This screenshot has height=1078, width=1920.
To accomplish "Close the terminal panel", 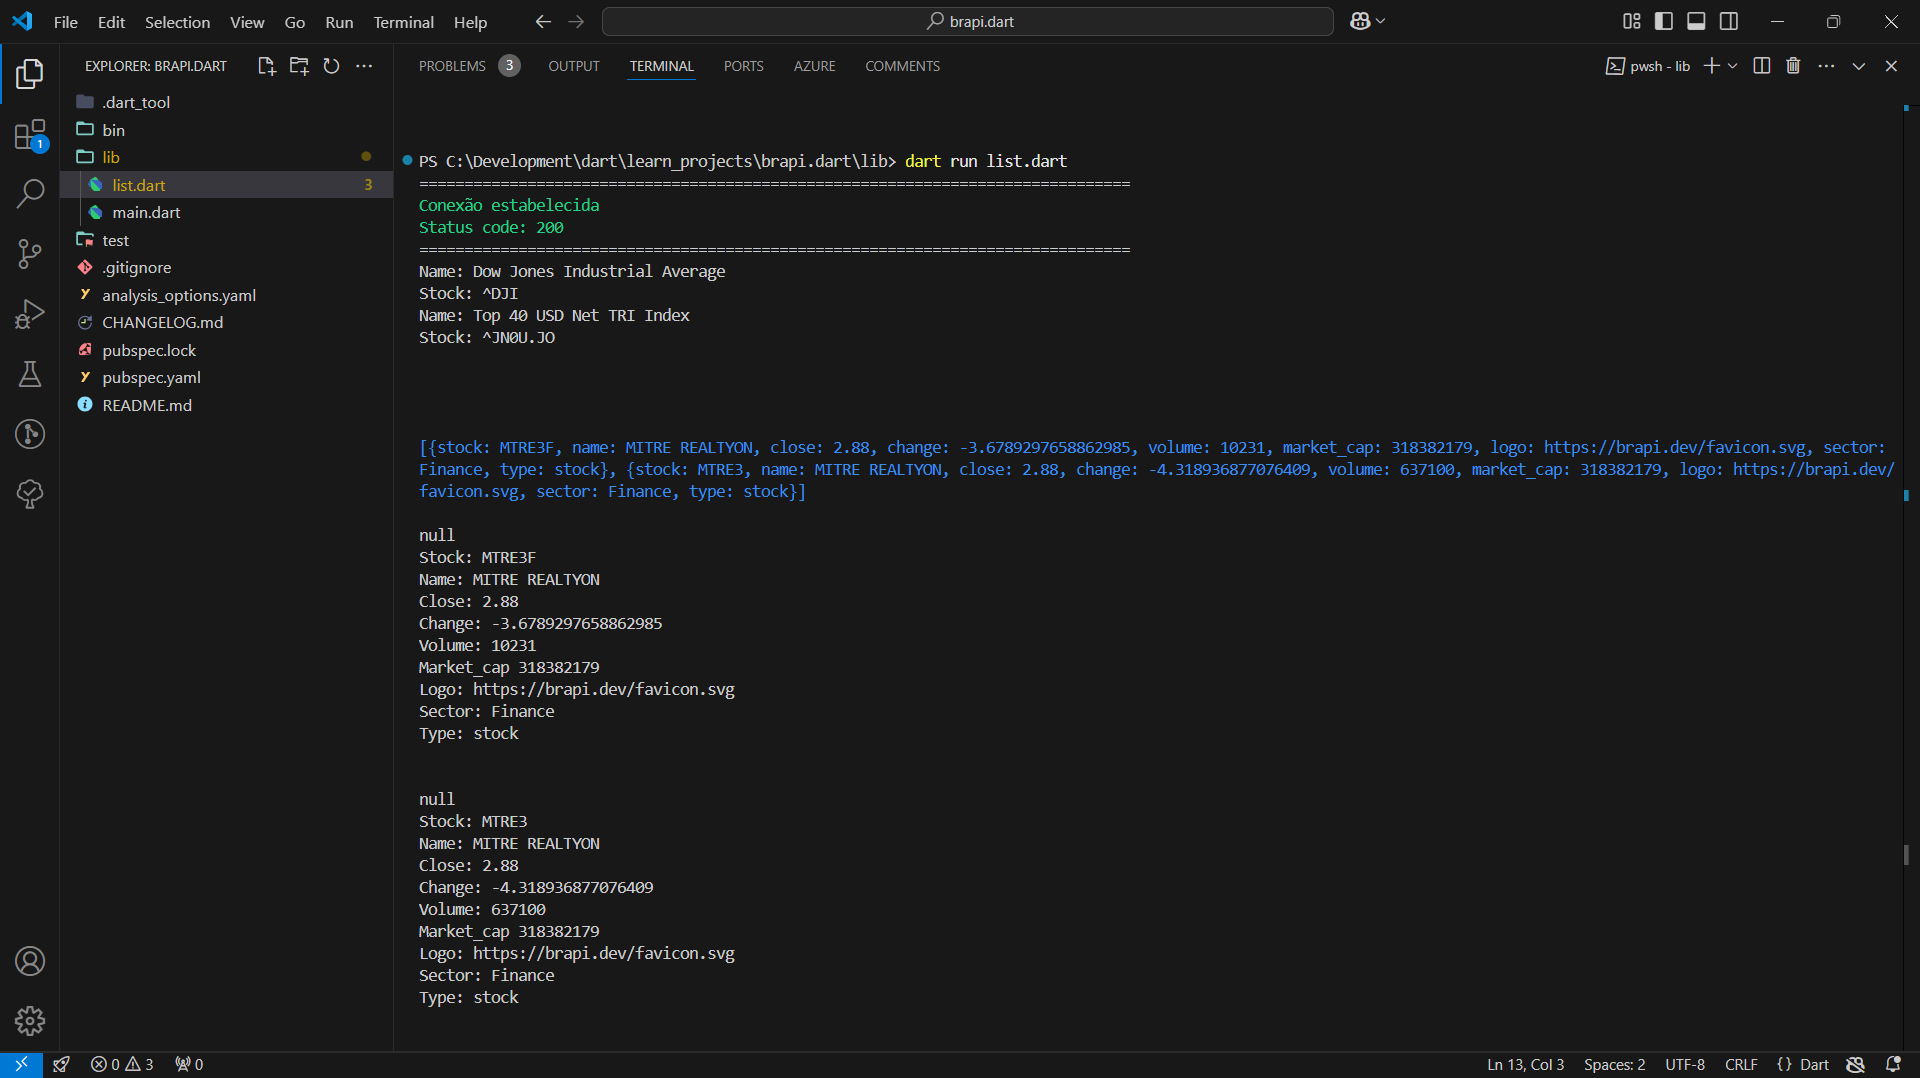I will pos(1891,66).
